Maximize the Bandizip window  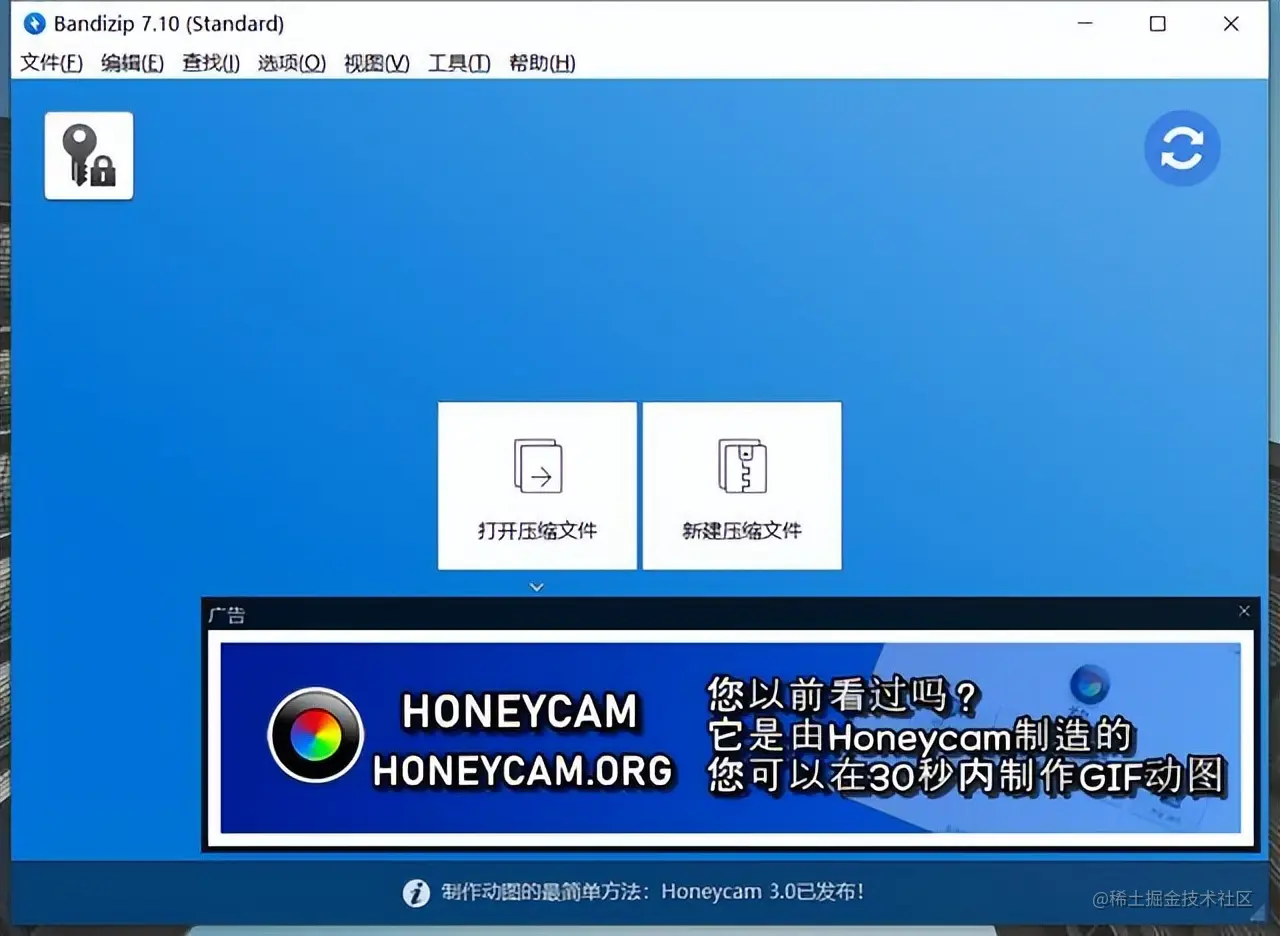pyautogui.click(x=1158, y=23)
